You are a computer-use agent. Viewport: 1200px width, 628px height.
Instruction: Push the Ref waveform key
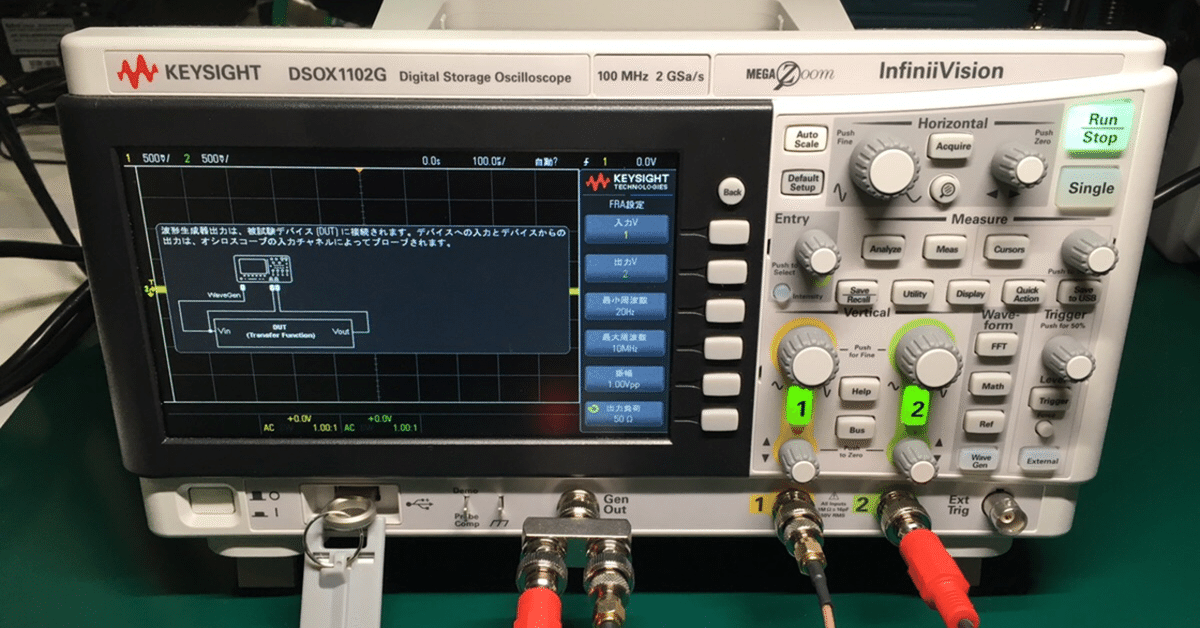click(985, 422)
